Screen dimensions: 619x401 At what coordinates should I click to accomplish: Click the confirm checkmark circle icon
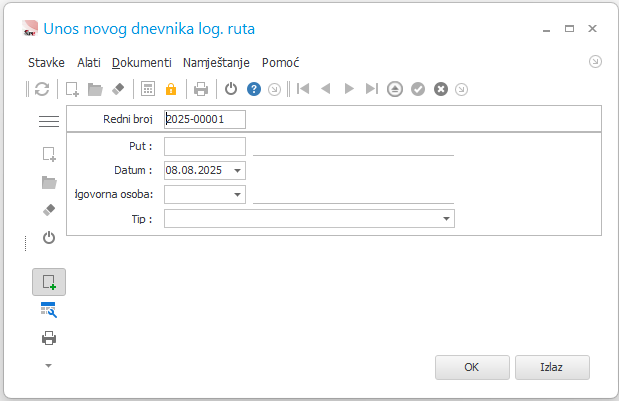coord(418,89)
